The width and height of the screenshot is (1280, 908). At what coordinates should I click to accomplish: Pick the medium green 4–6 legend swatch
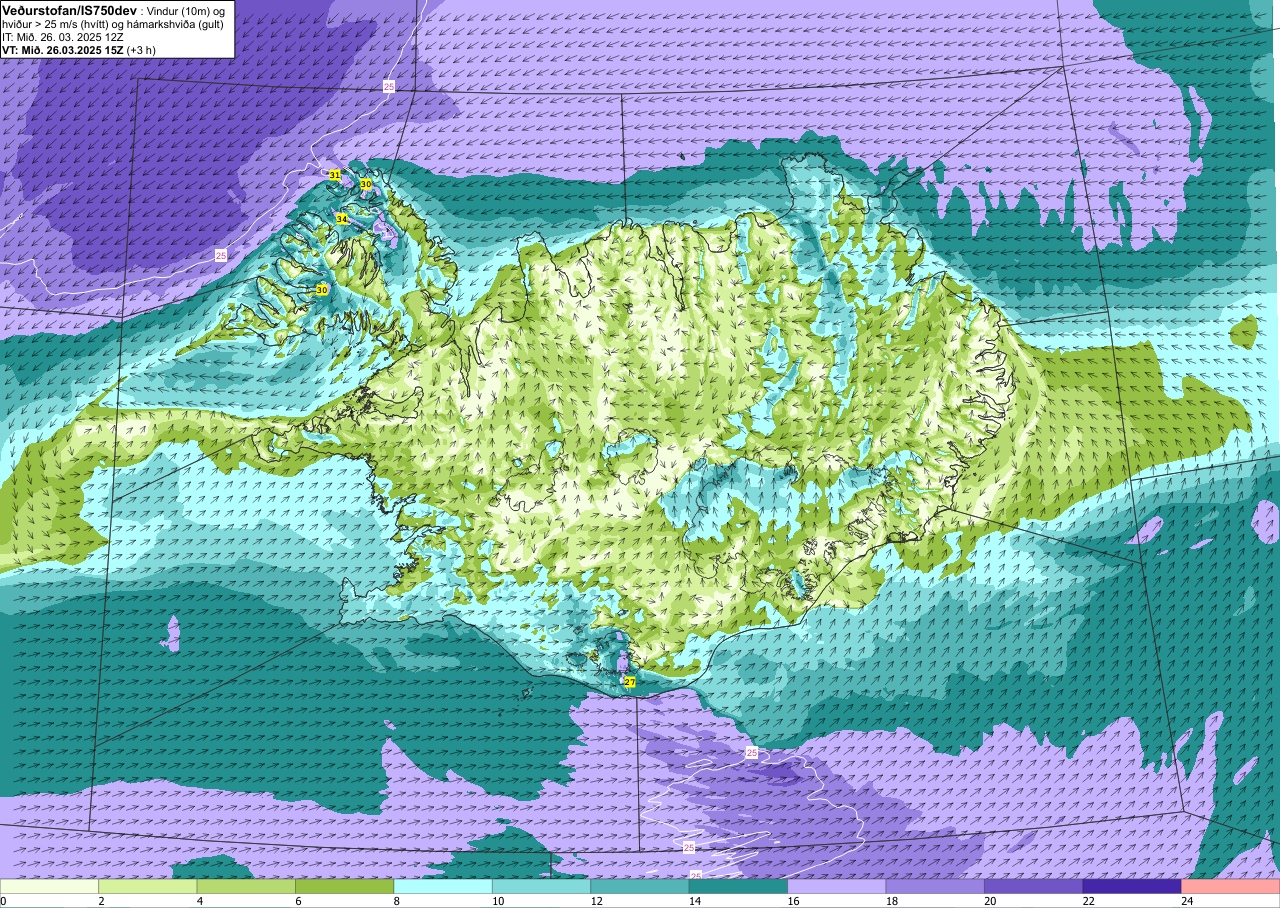pyautogui.click(x=246, y=886)
